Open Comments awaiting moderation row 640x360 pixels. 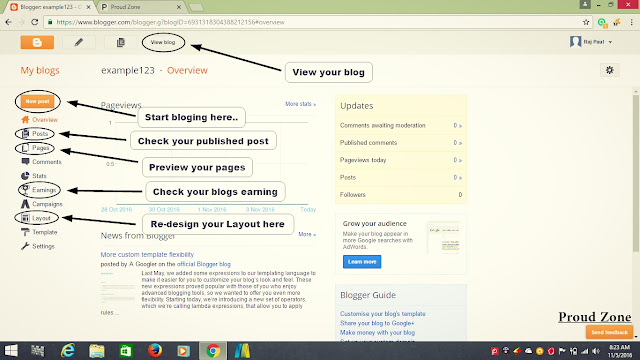click(401, 125)
